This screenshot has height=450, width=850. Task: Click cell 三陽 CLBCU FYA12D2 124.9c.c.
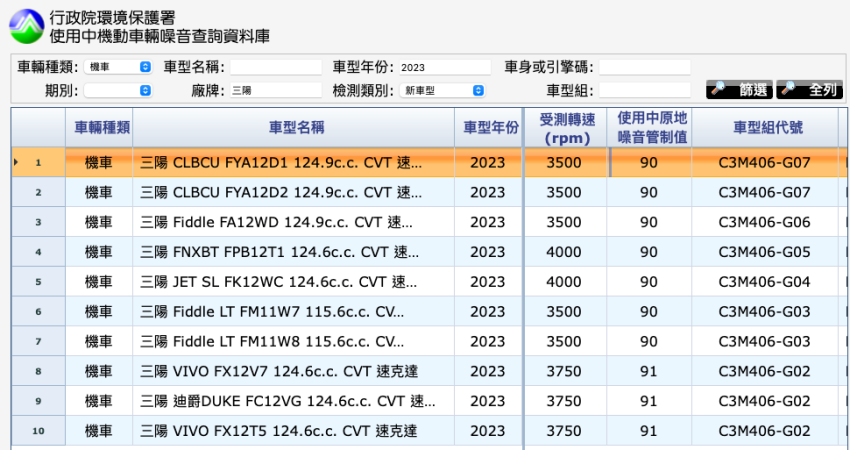tap(293, 192)
